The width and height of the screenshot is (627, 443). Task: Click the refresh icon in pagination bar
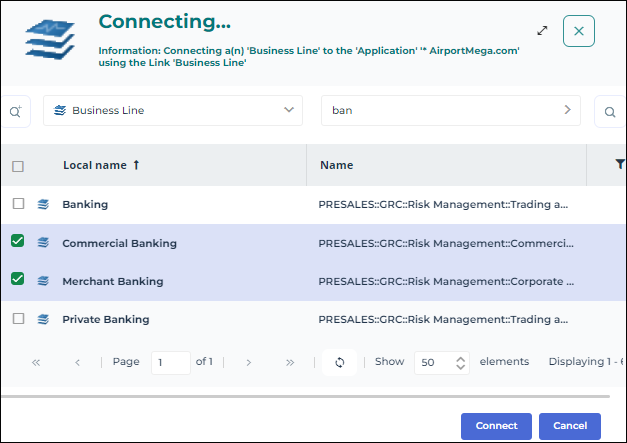point(339,362)
